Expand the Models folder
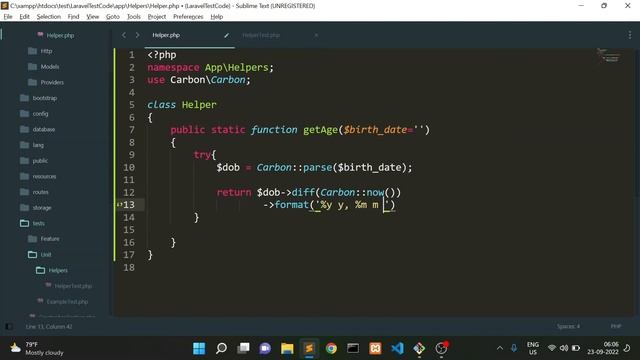 [x=49, y=67]
